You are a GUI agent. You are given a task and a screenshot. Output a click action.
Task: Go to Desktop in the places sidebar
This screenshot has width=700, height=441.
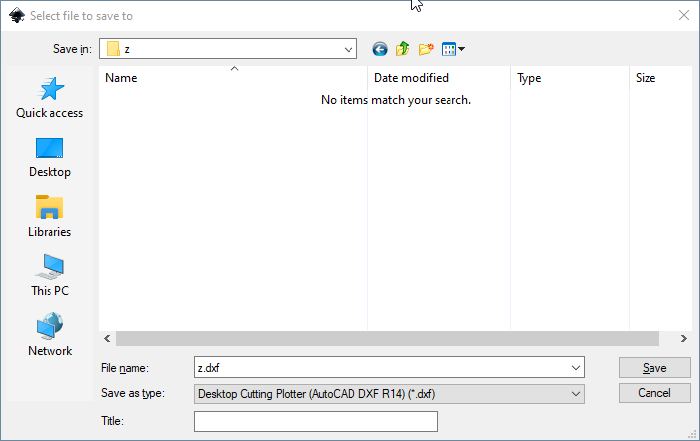50,158
